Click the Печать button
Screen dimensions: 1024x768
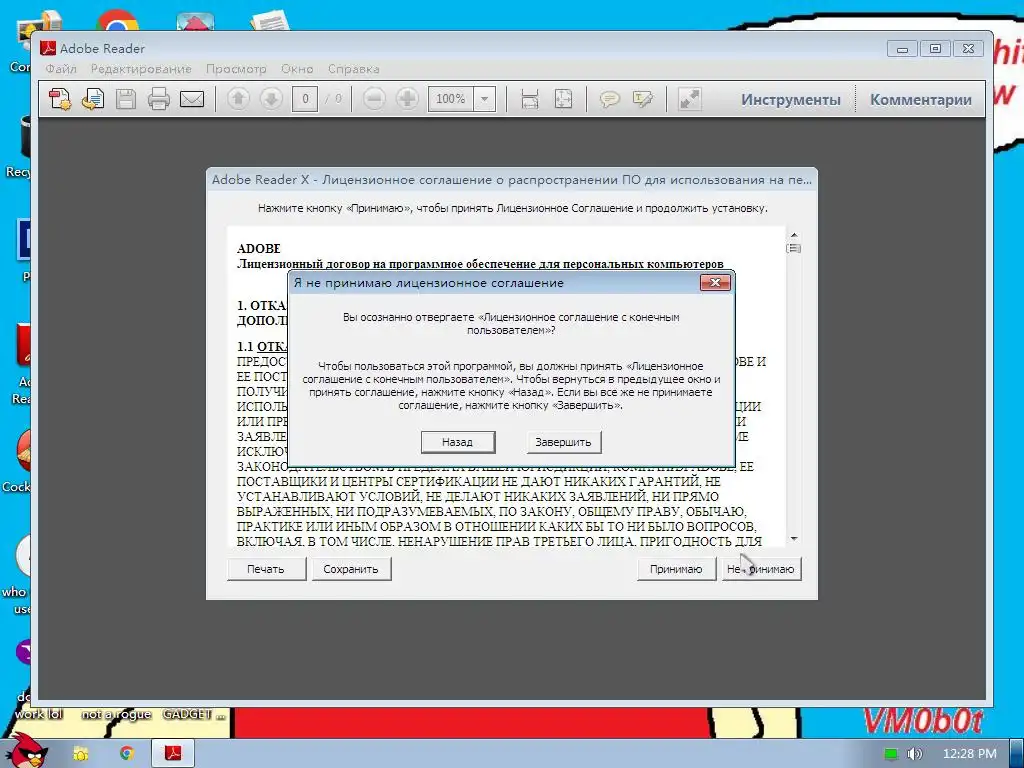[266, 569]
